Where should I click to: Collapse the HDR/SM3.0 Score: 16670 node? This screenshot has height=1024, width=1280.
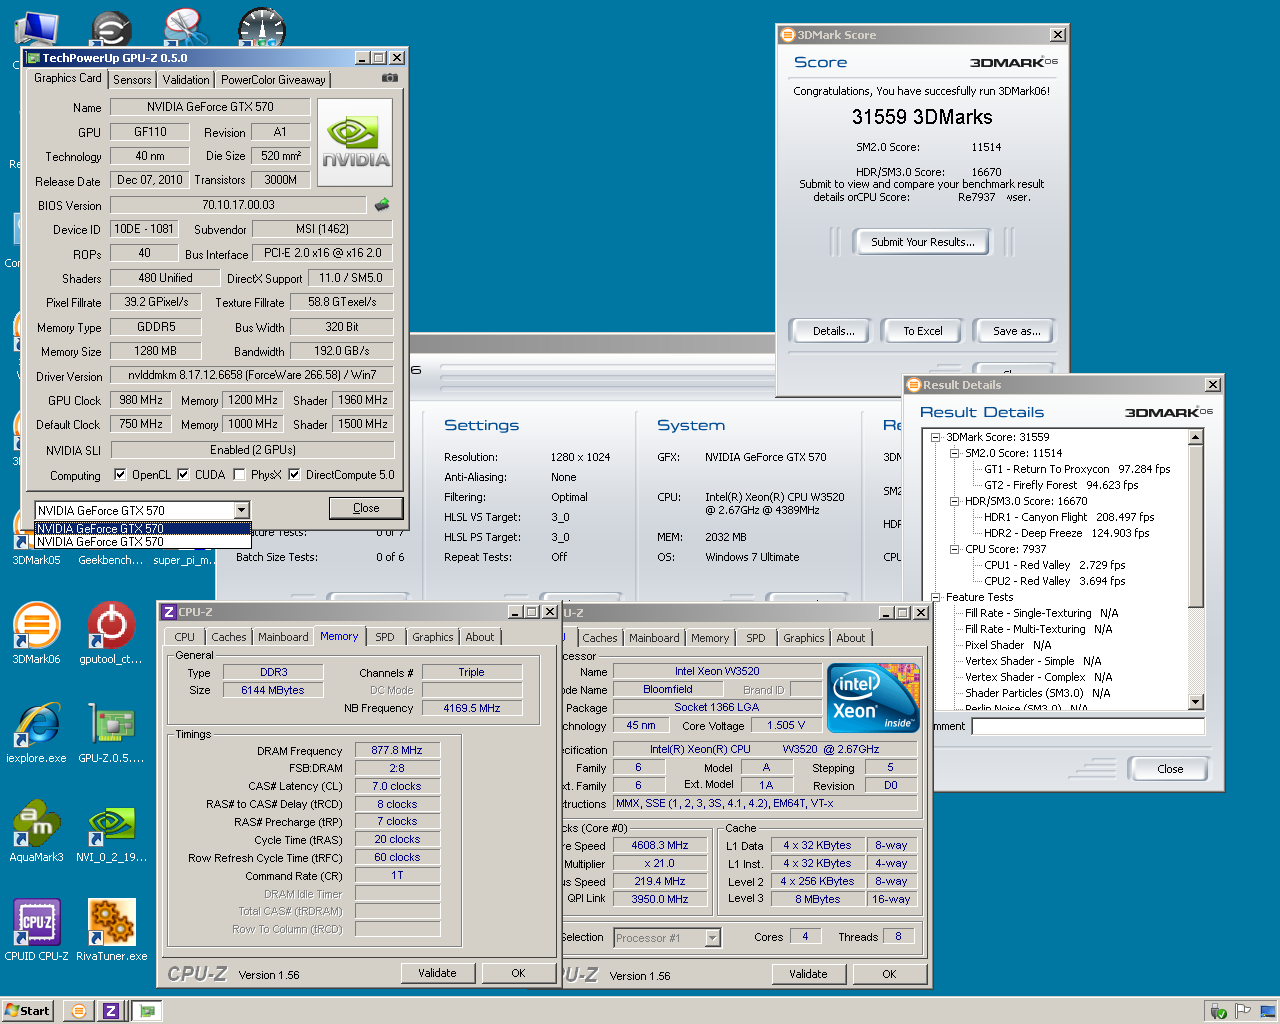click(955, 501)
